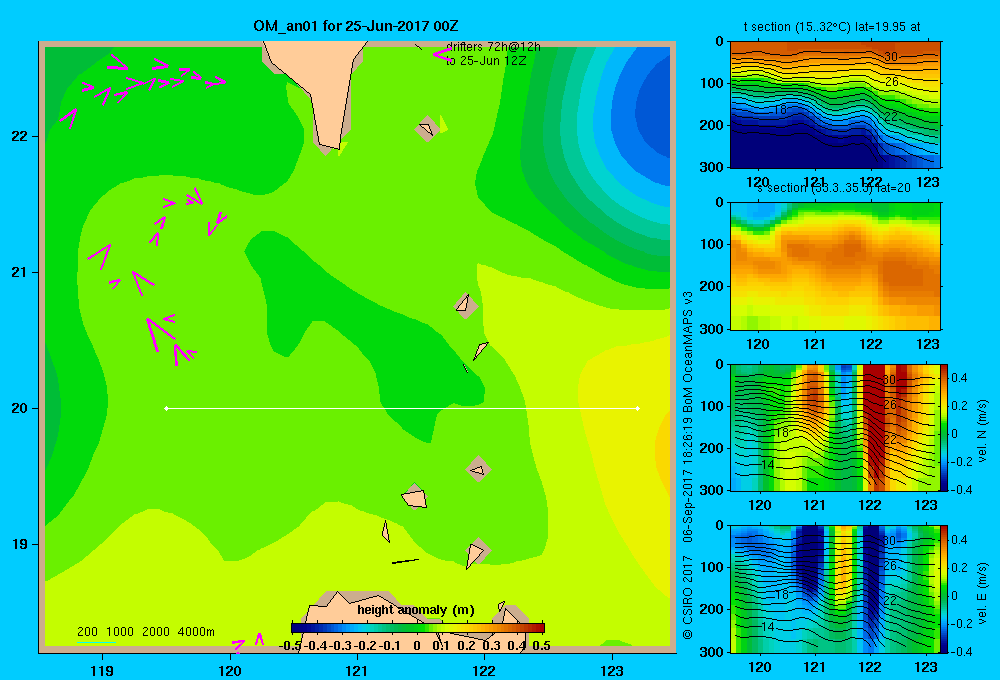Click longitude label '123' on the main map axis
1000x680 pixels.
click(612, 670)
